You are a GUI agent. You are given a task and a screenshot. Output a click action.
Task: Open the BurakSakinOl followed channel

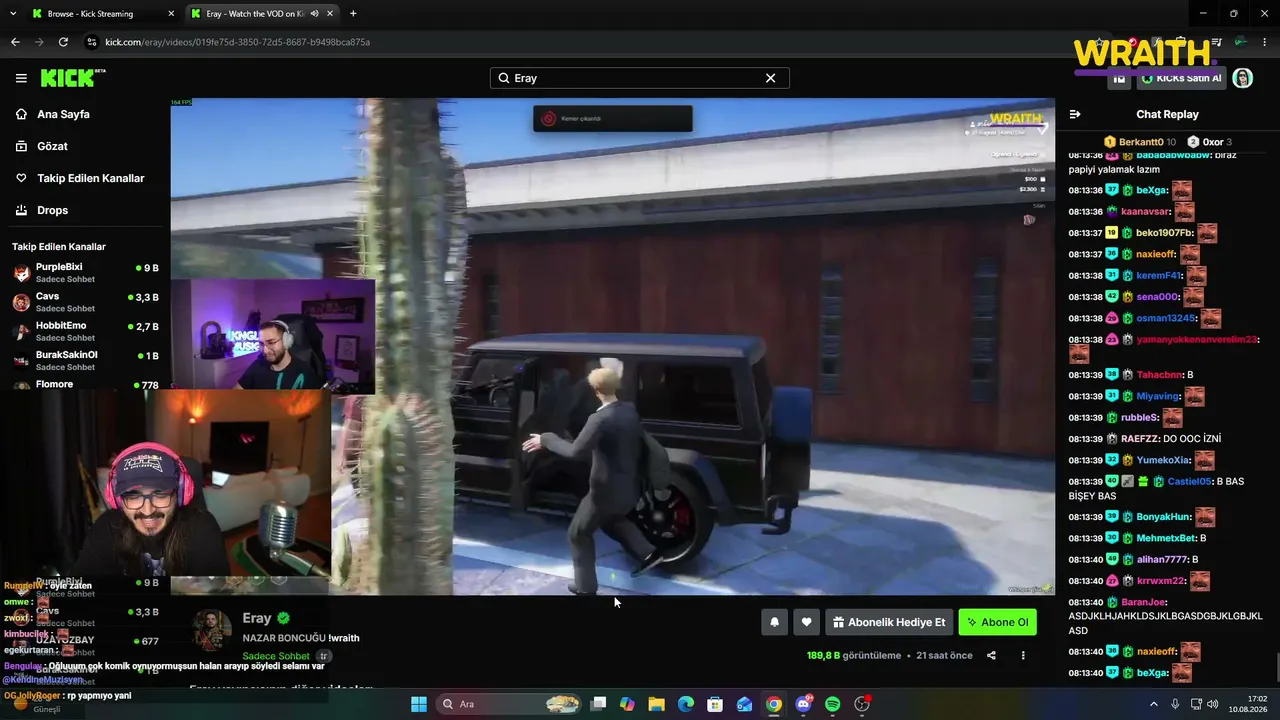coord(85,360)
